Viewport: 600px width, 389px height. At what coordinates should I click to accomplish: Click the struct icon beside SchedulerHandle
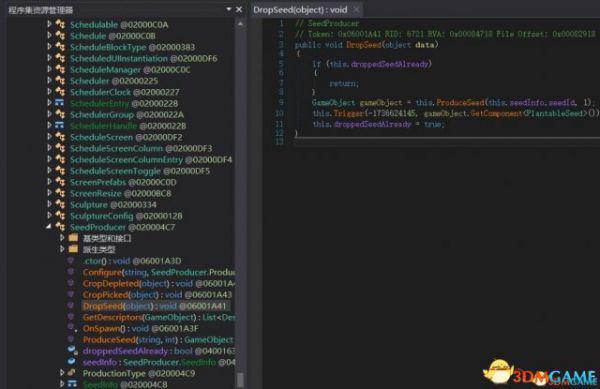click(x=59, y=125)
